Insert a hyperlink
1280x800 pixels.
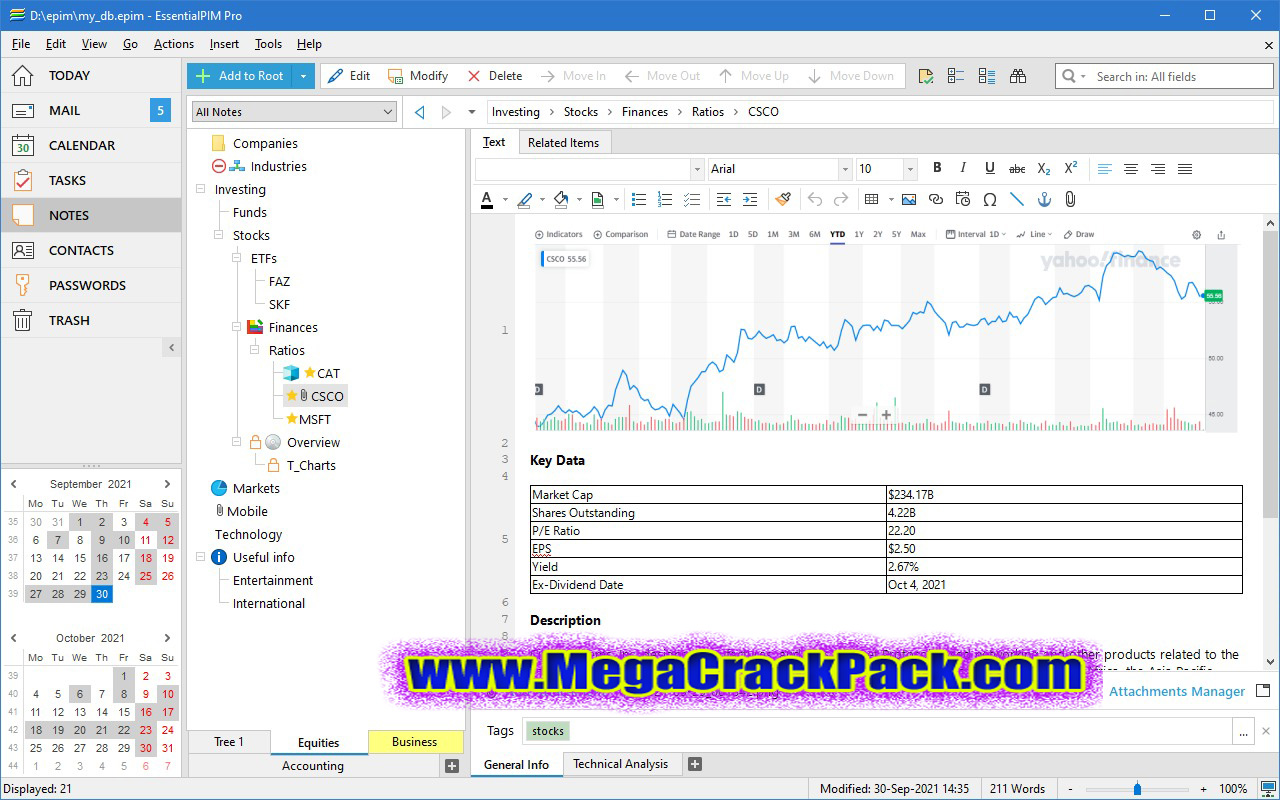click(936, 199)
